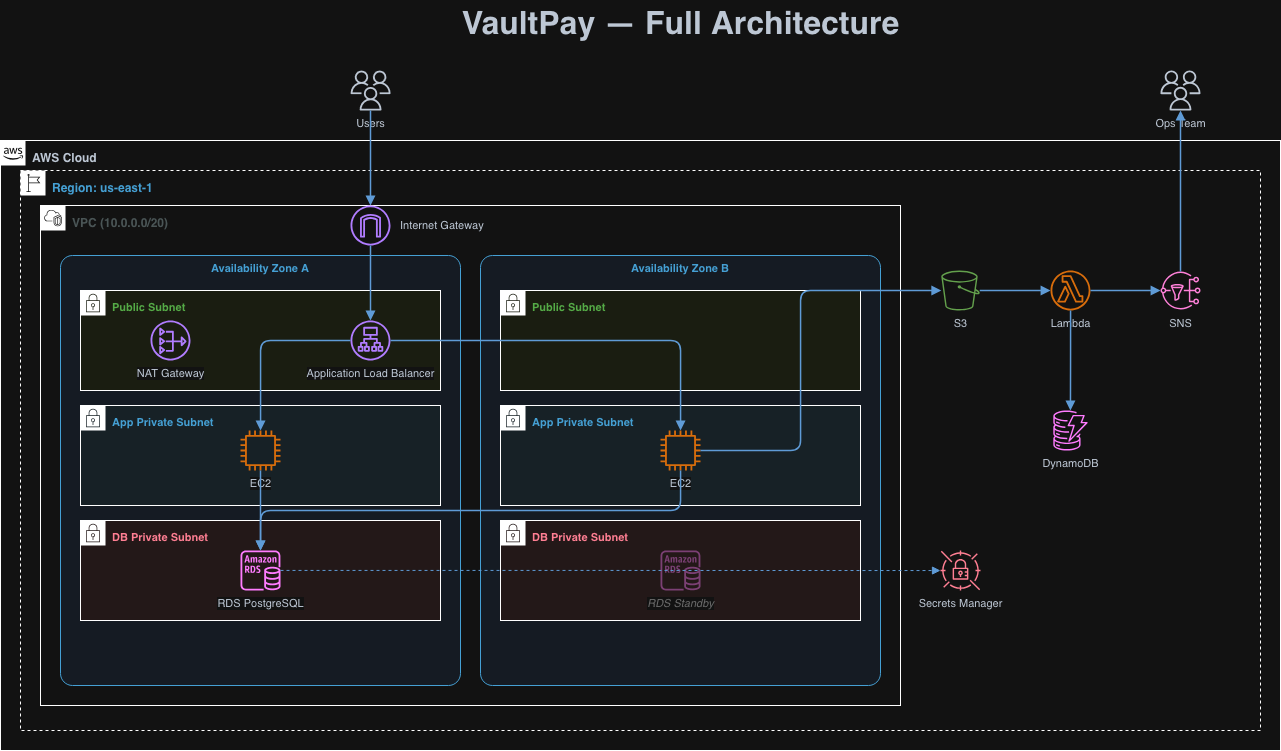Select the 'Region: us-east-1' label
1281x751 pixels.
(102, 188)
